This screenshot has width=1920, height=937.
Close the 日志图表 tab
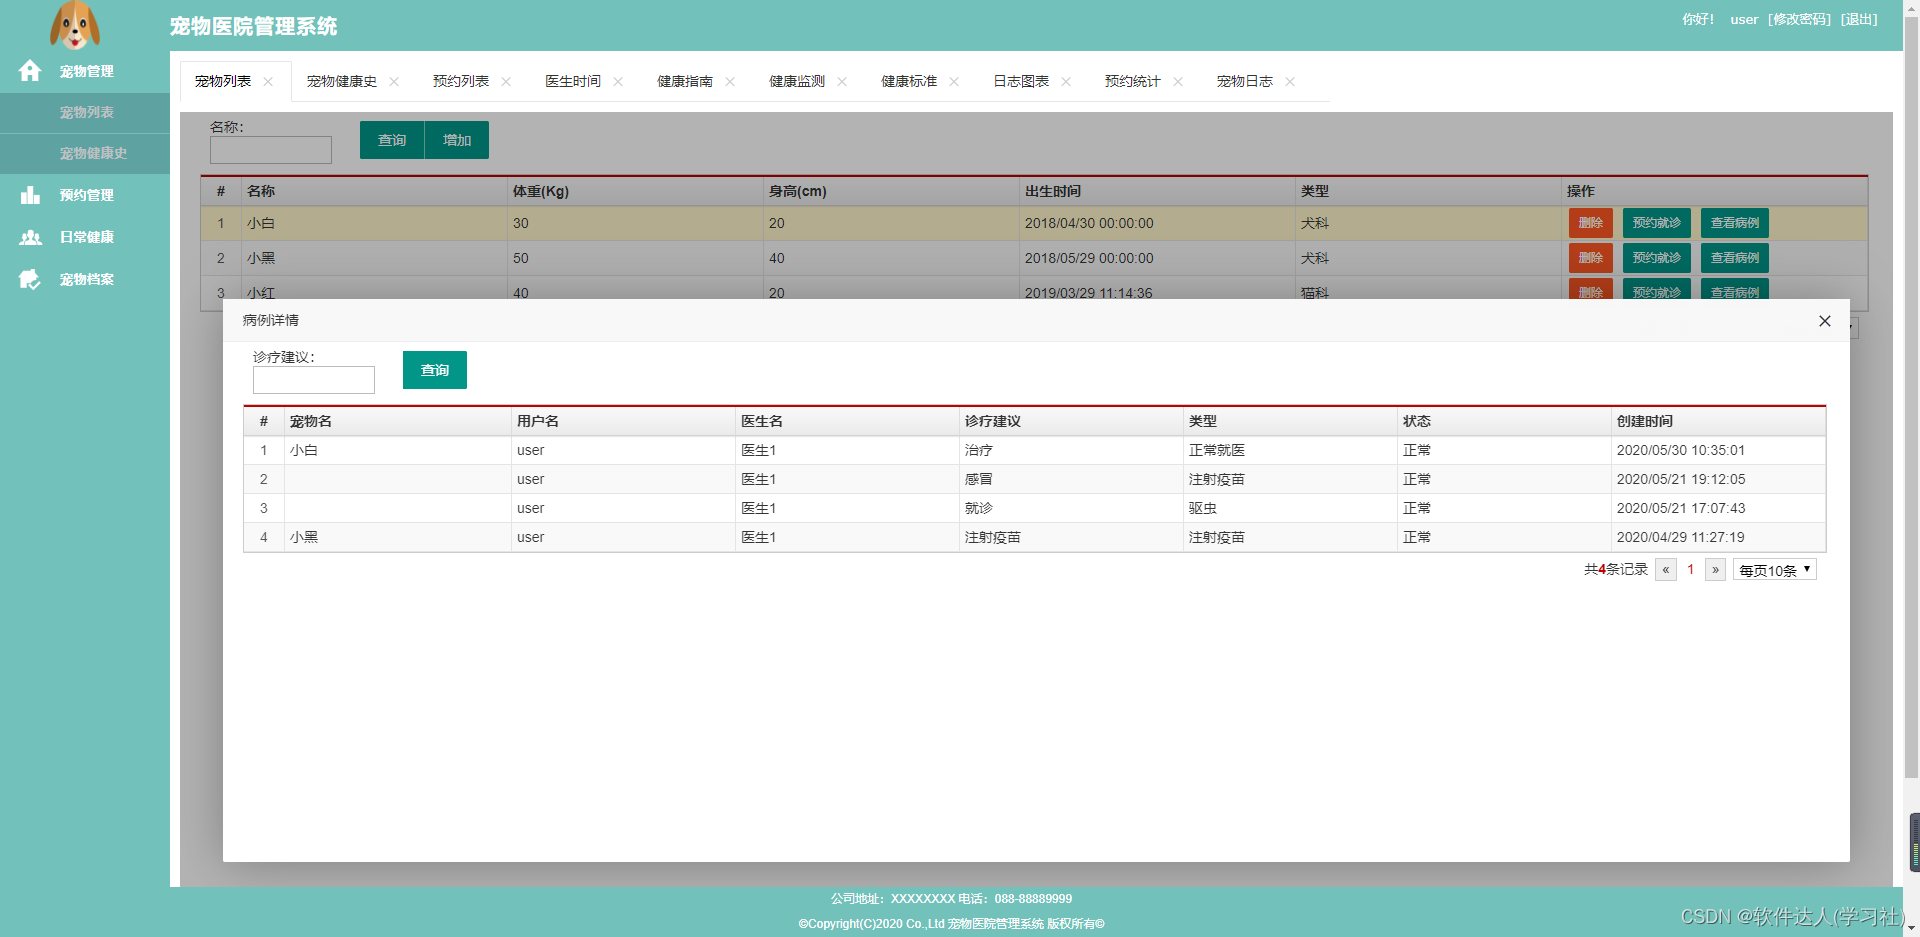pos(1066,82)
